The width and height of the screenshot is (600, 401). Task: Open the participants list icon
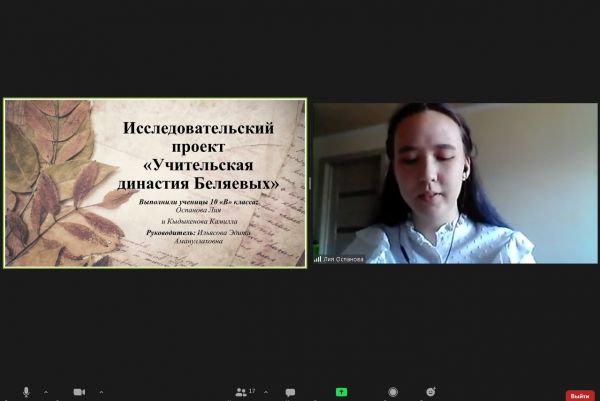click(x=240, y=391)
